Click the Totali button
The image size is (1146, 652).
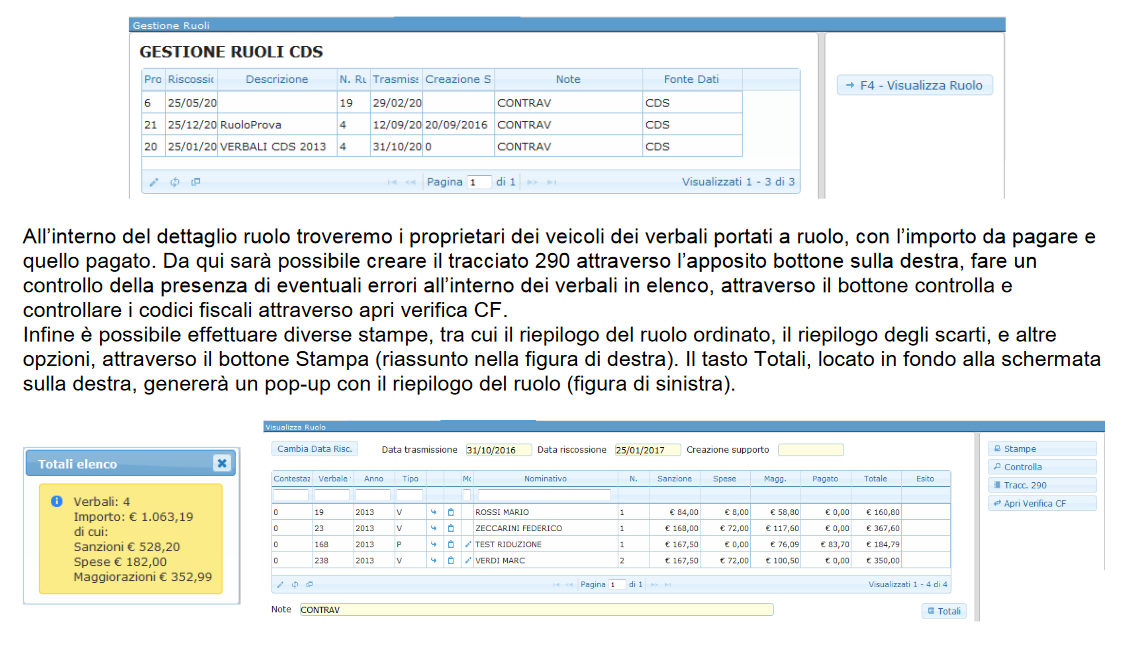944,611
